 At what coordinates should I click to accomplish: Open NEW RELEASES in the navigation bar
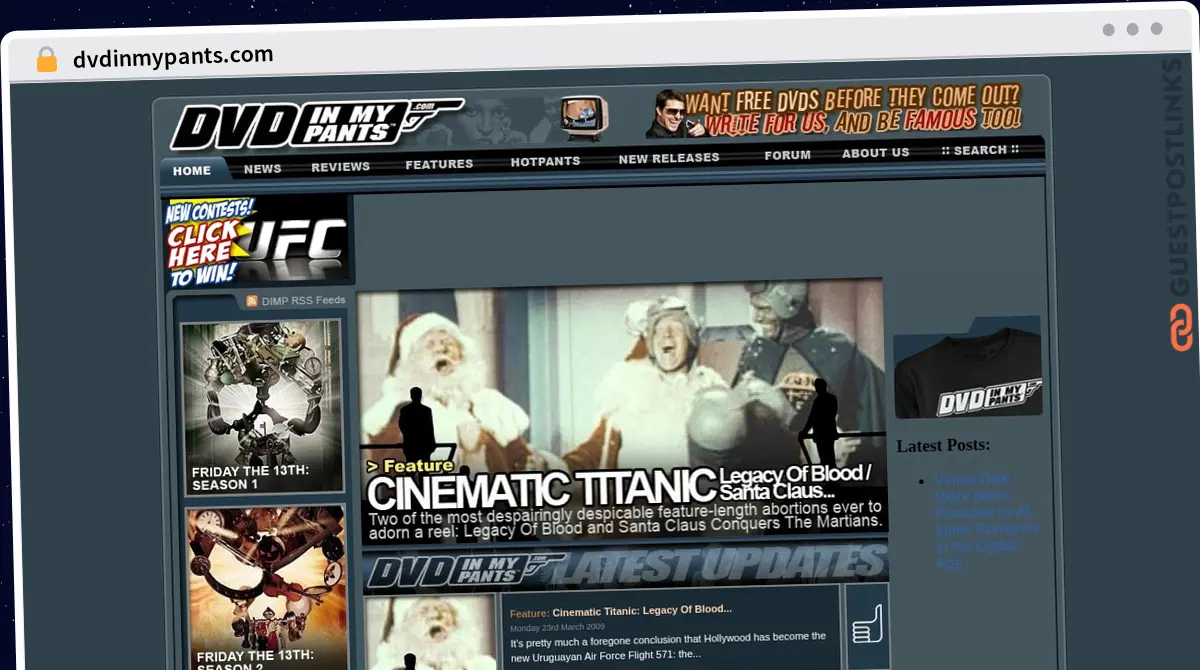pyautogui.click(x=669, y=158)
